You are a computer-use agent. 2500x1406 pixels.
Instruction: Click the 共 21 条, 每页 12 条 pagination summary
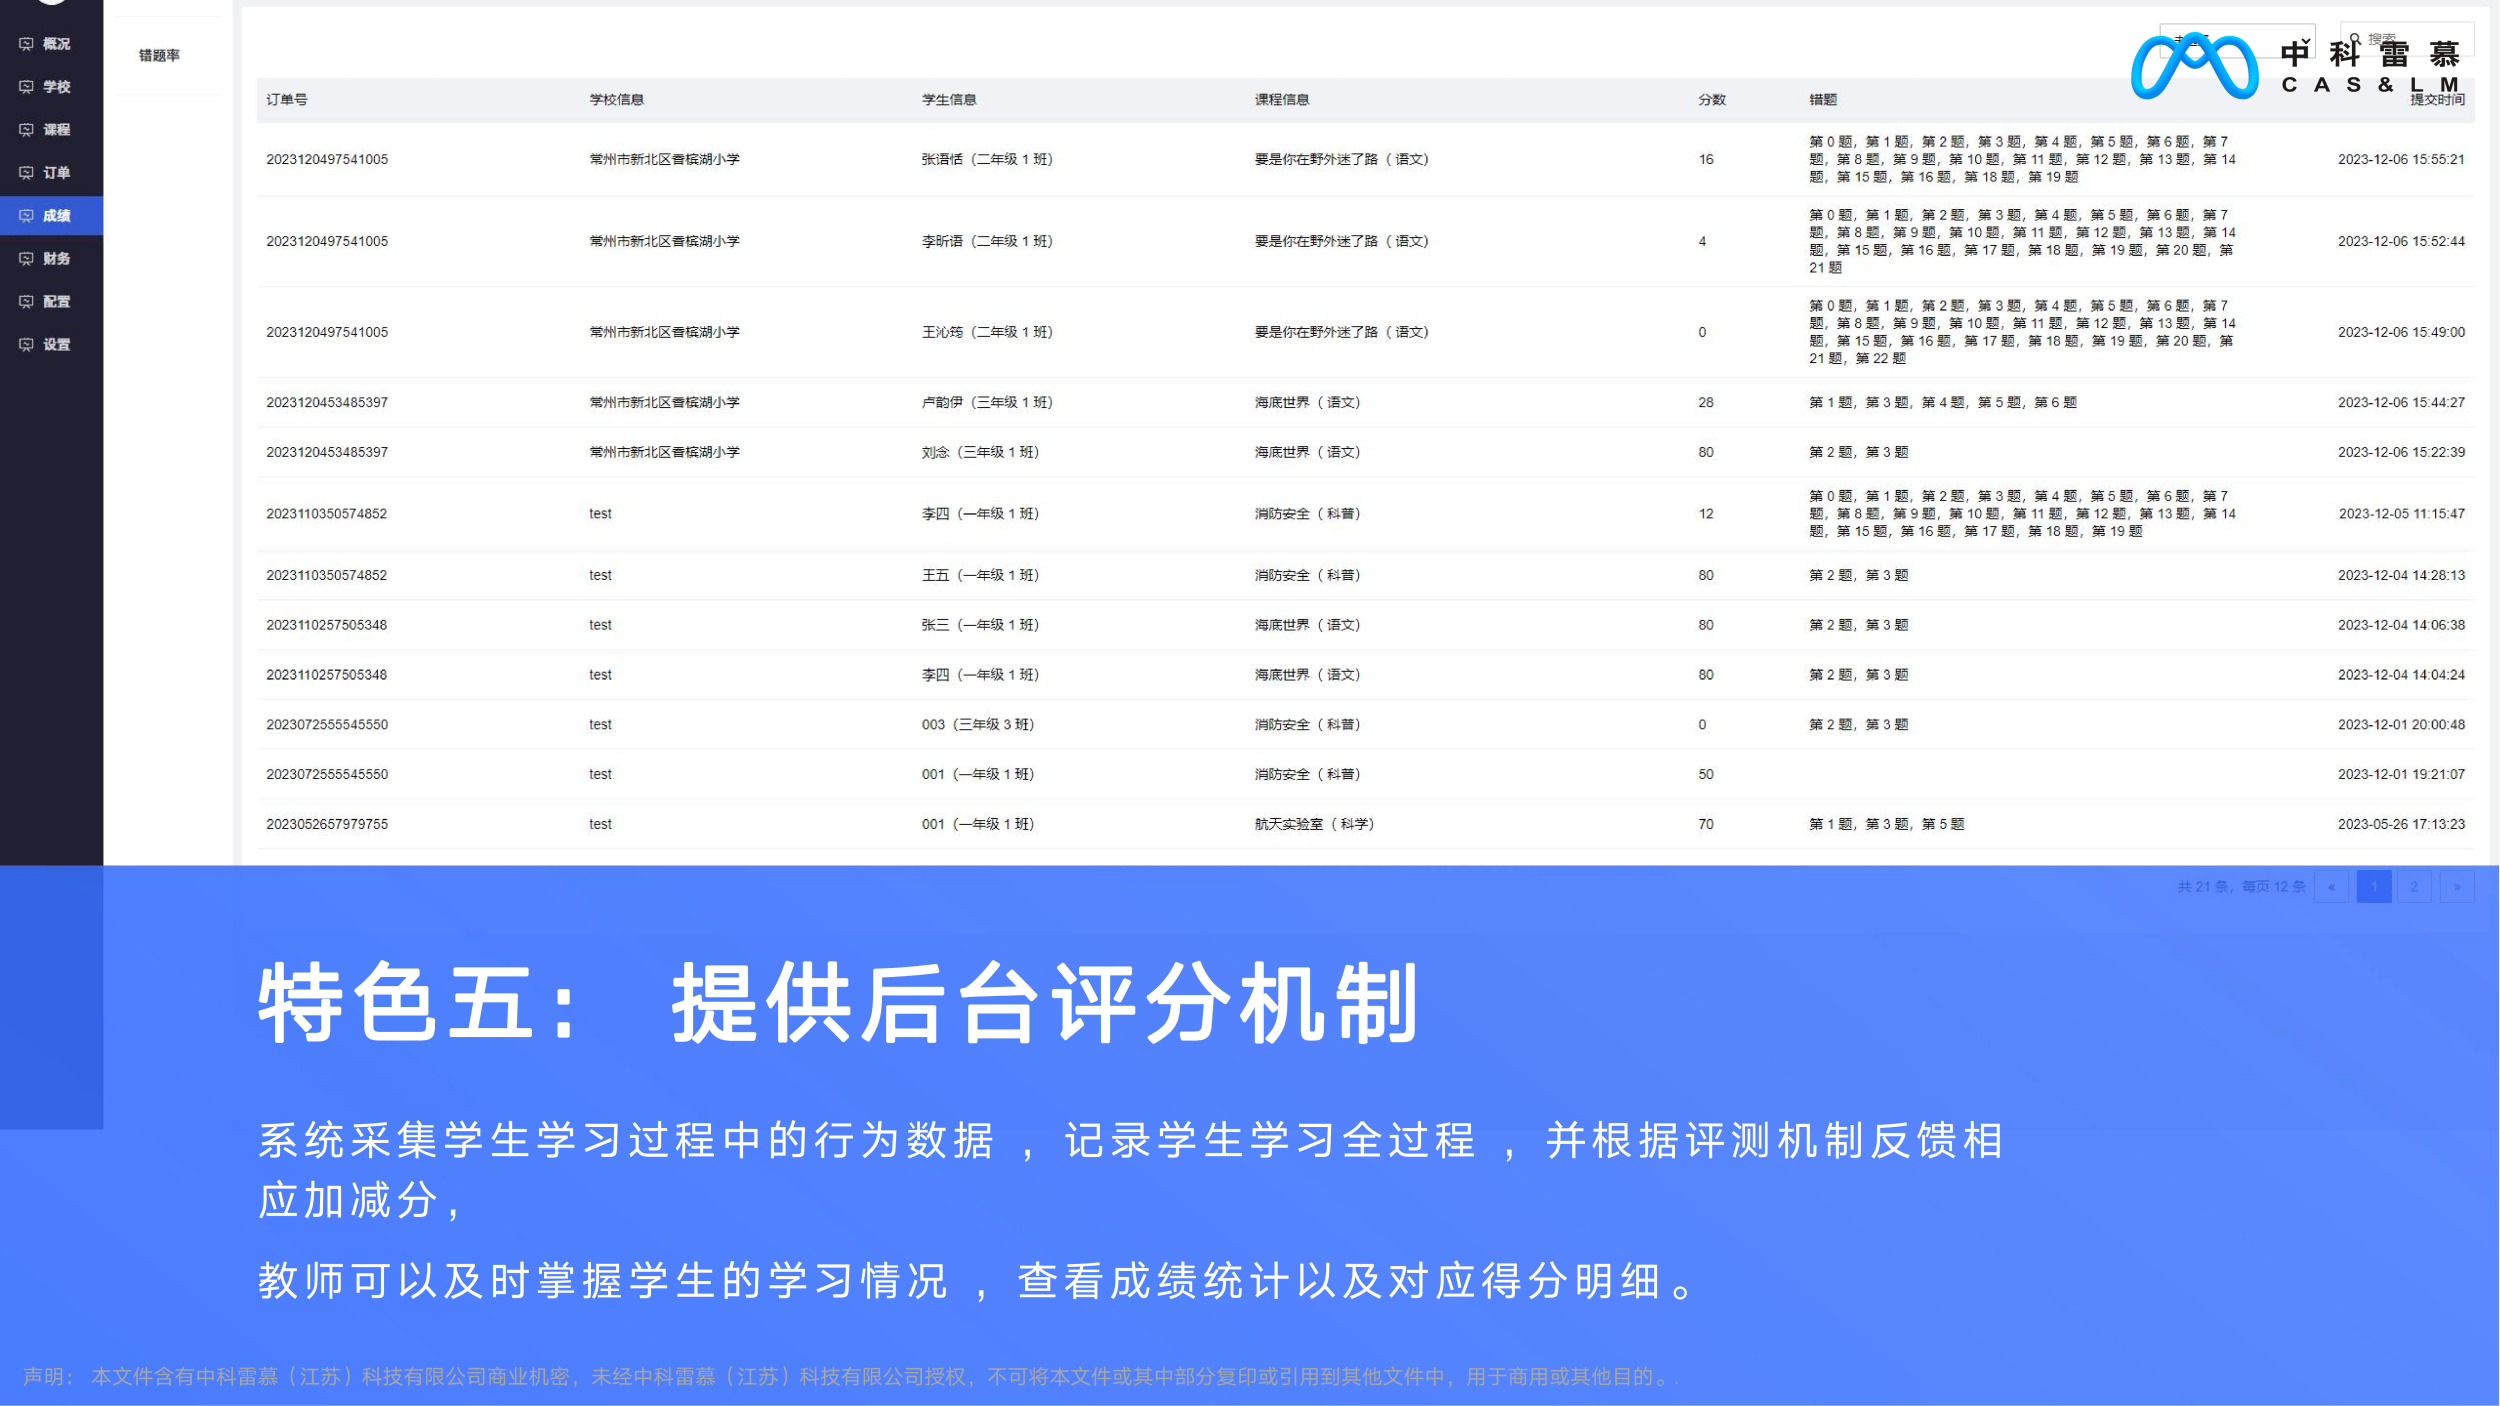[x=2241, y=887]
